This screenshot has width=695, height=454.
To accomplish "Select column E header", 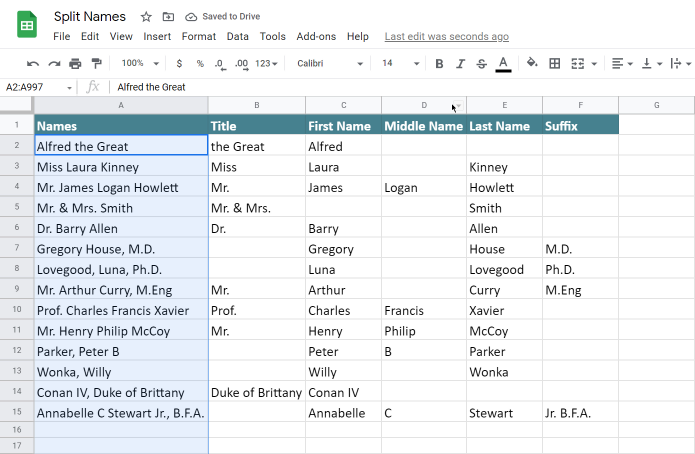I will 504,106.
